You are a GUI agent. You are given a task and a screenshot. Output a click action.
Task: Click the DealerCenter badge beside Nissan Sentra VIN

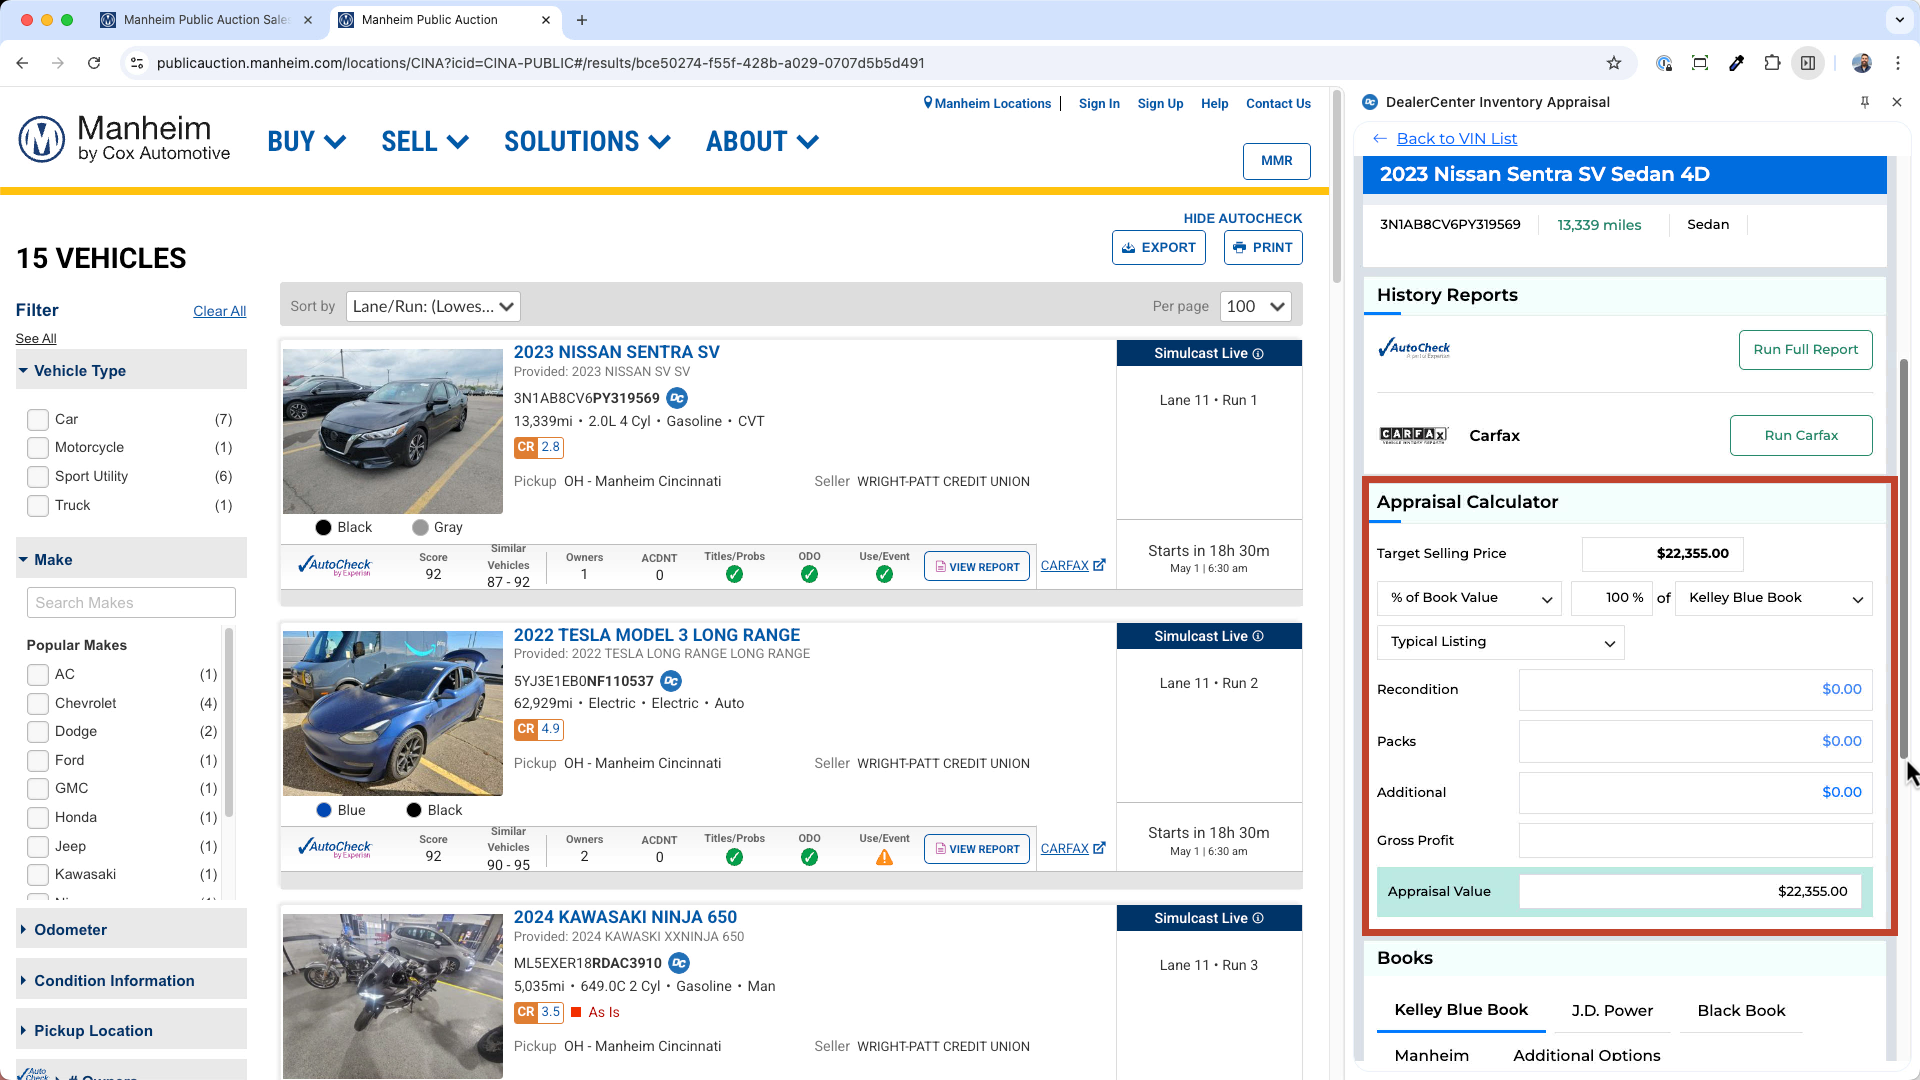(677, 398)
